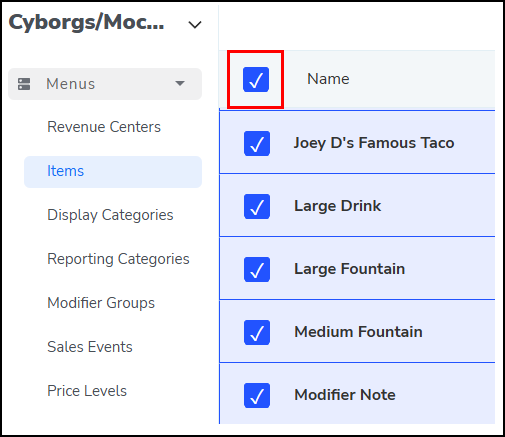Navigate to Modifier Groups
Viewport: 505px width, 437px height.
click(x=101, y=303)
